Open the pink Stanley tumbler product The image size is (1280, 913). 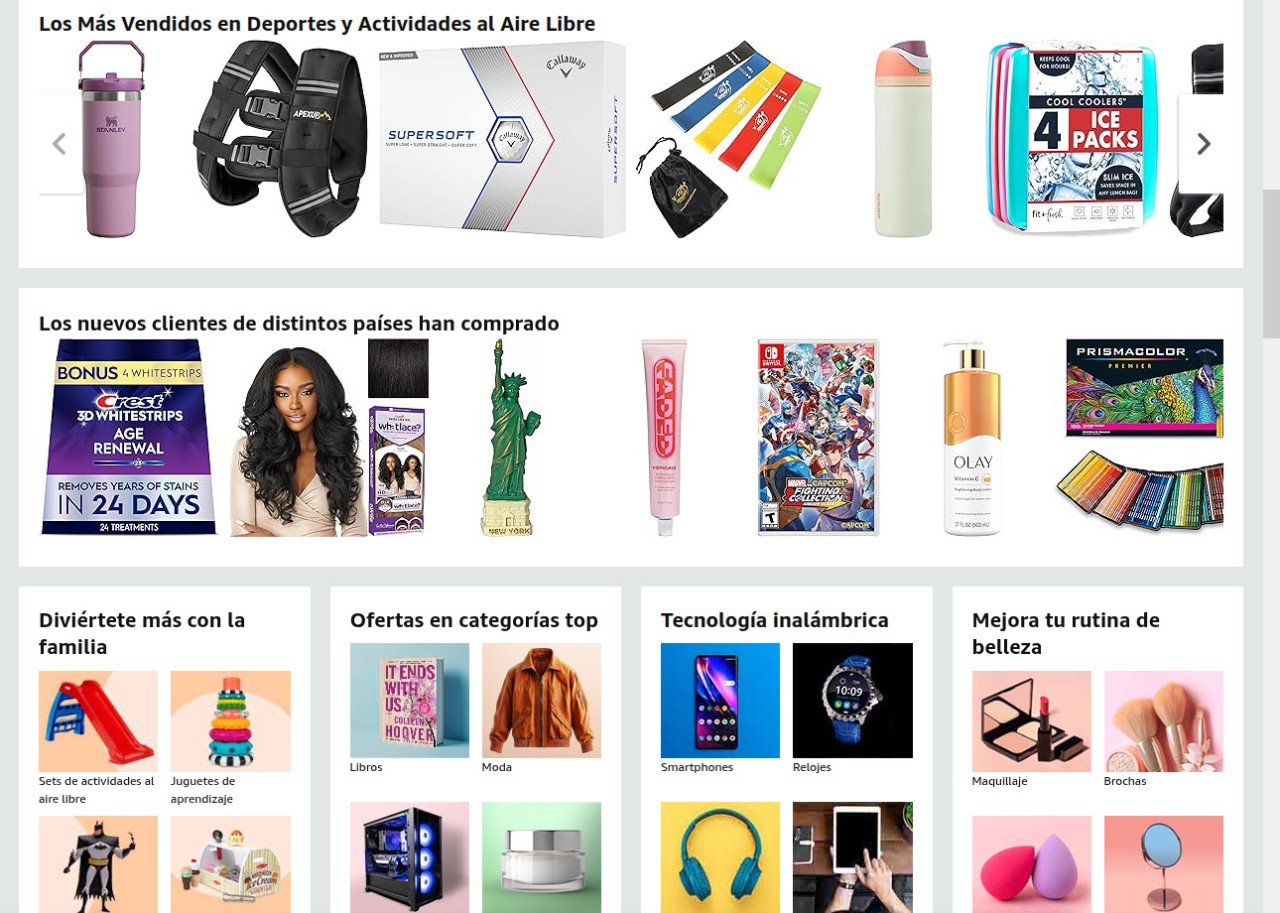110,139
